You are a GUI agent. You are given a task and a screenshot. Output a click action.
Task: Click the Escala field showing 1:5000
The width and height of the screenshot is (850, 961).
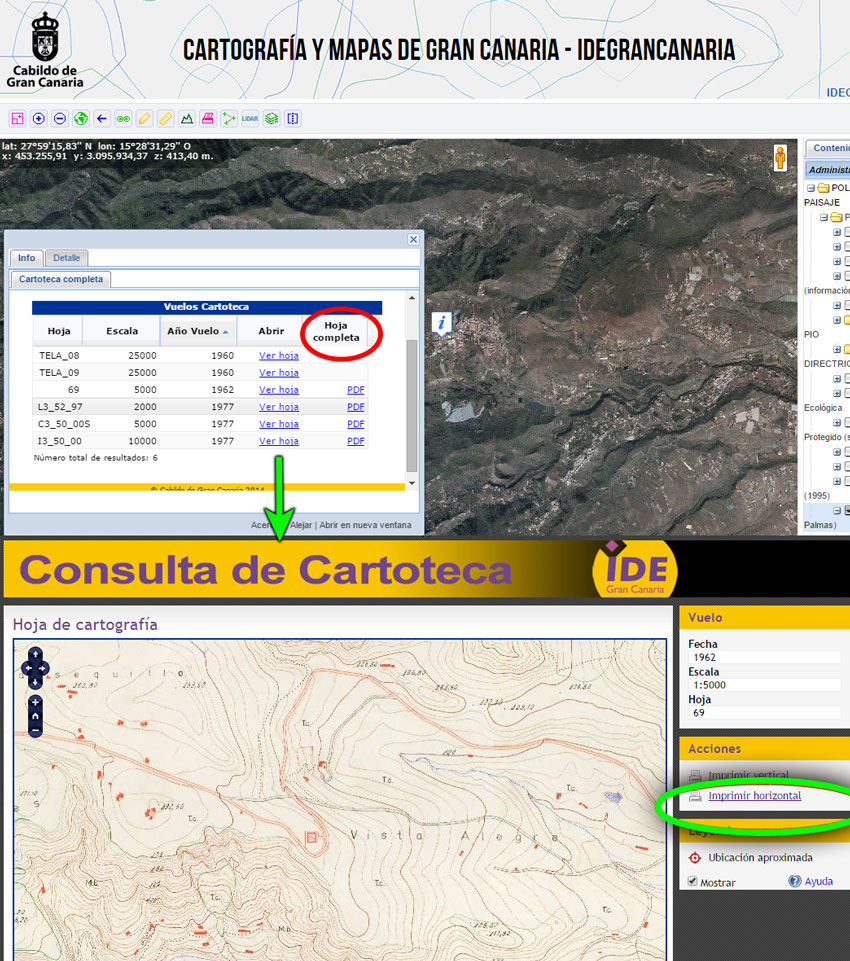764,685
